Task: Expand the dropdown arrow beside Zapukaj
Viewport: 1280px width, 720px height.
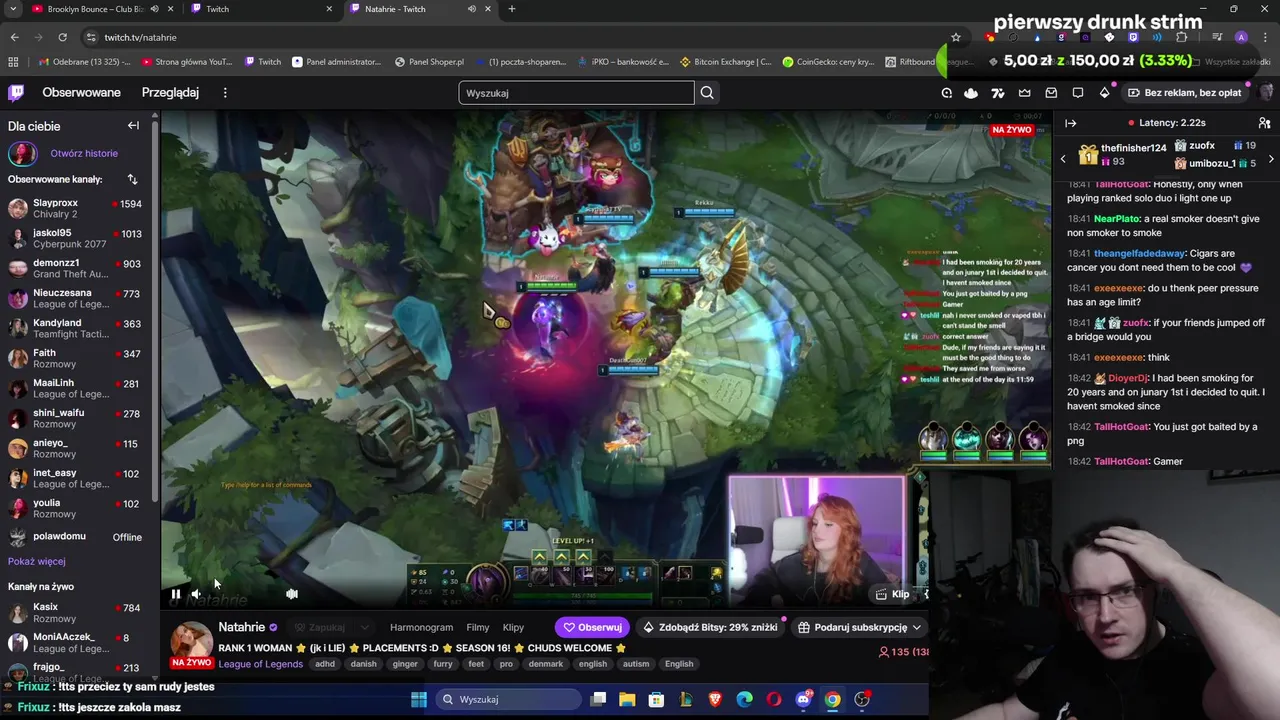Action: (x=364, y=627)
